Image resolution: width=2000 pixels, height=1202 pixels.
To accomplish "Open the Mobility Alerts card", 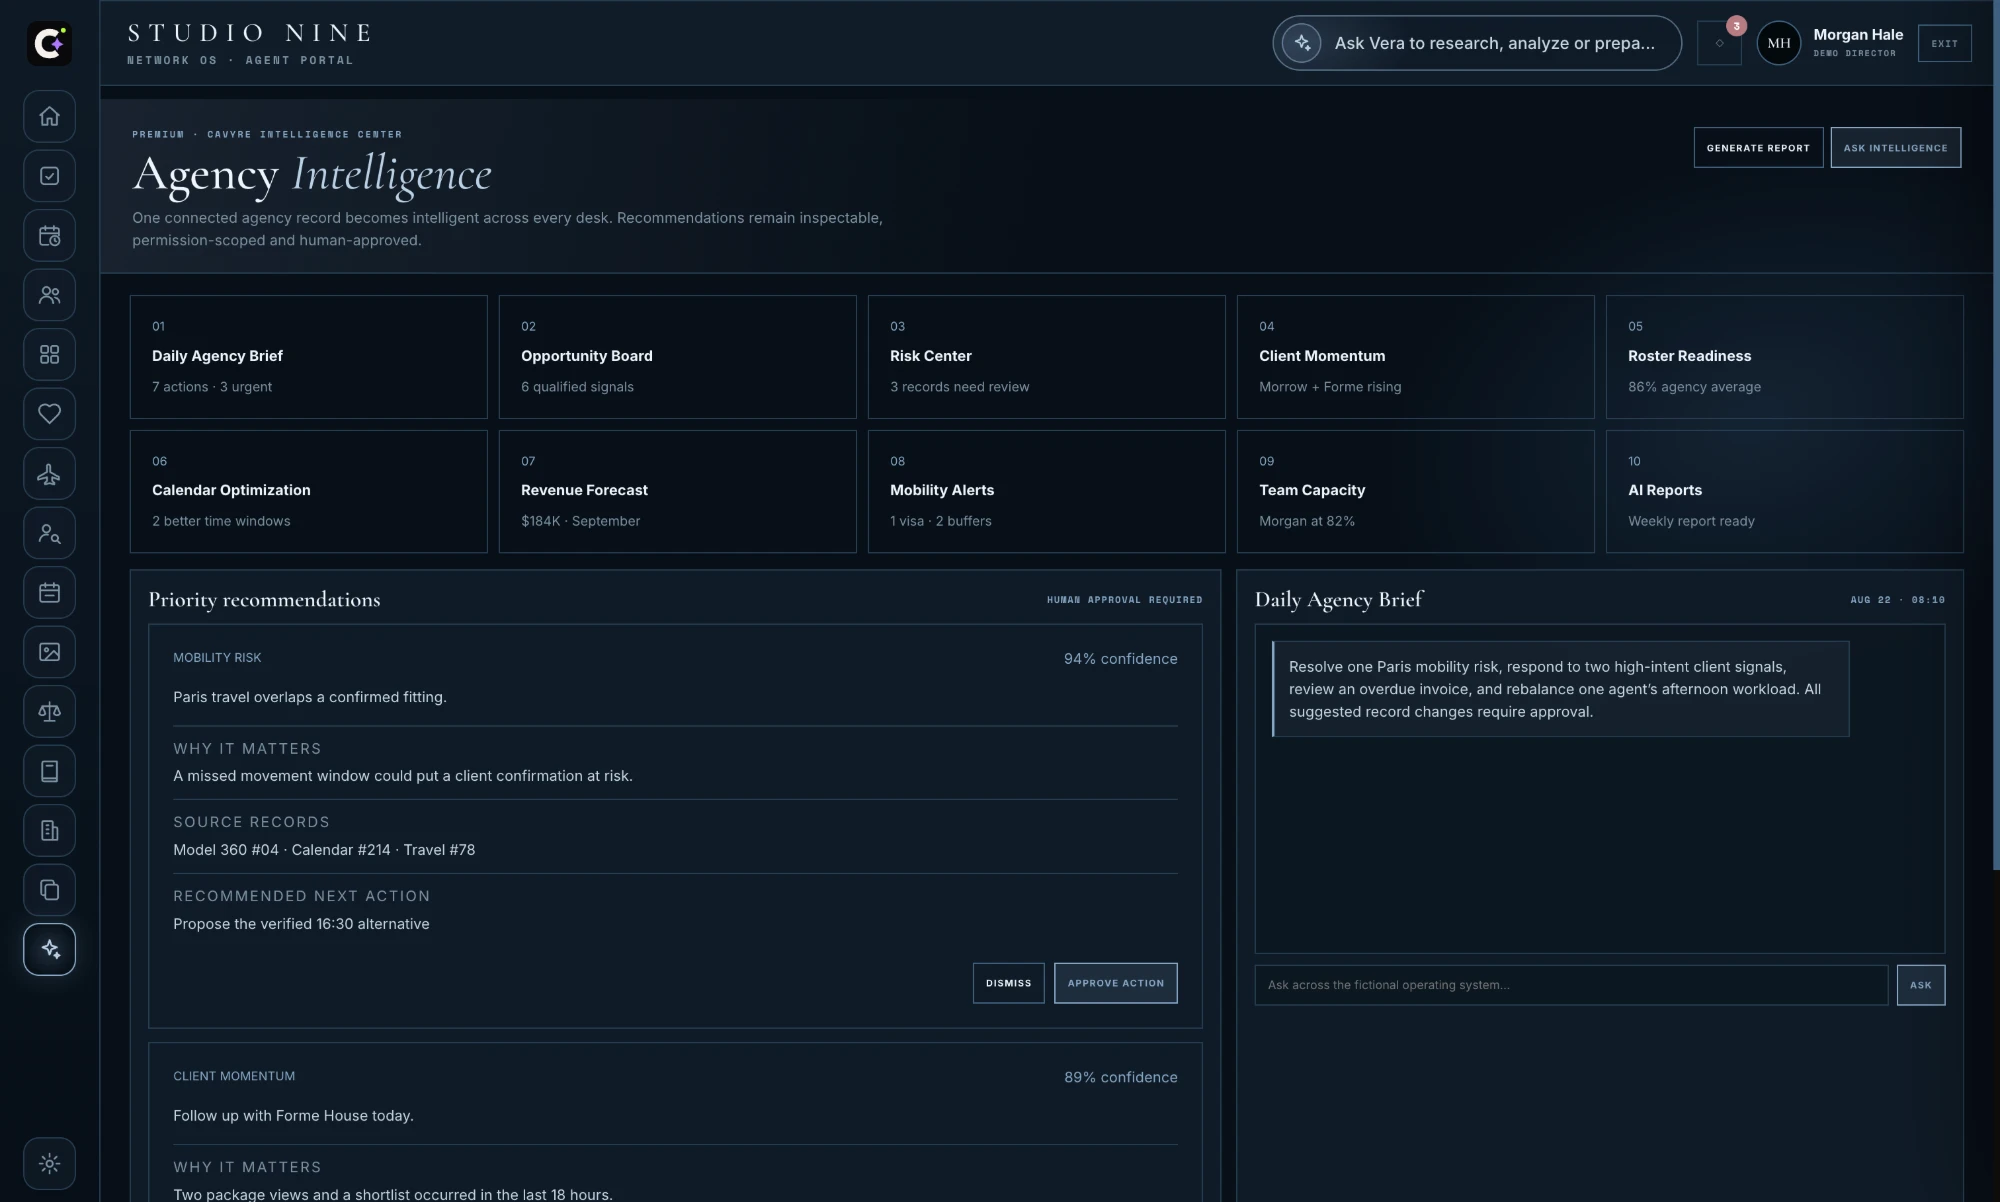I will pyautogui.click(x=1046, y=491).
